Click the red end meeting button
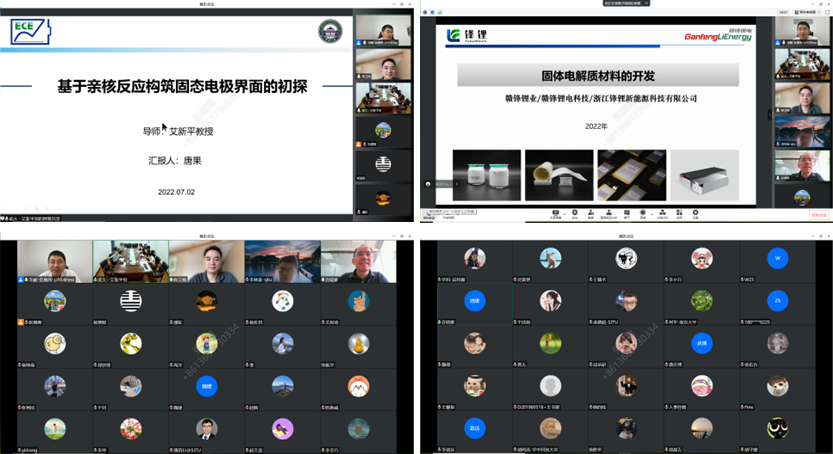The image size is (833, 454). click(819, 215)
